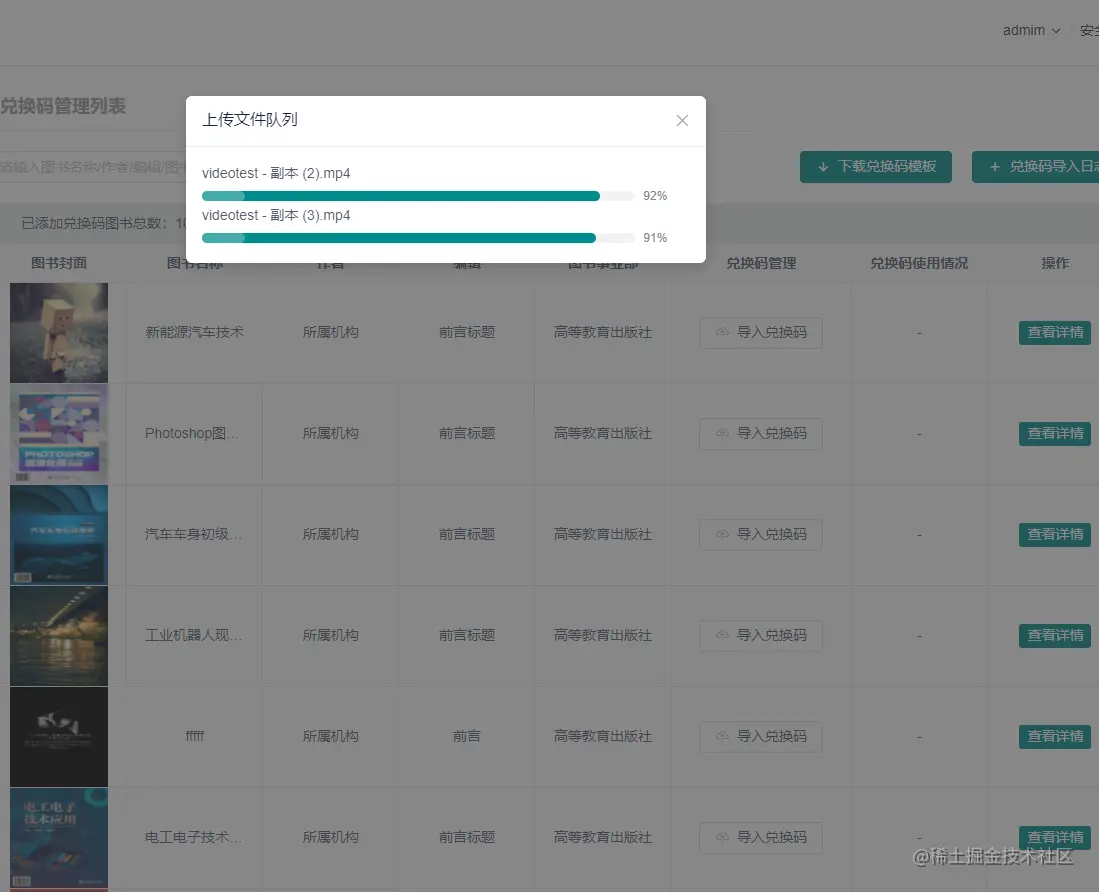Select book title 新能源汽车技术
This screenshot has width=1099, height=892.
coord(194,332)
